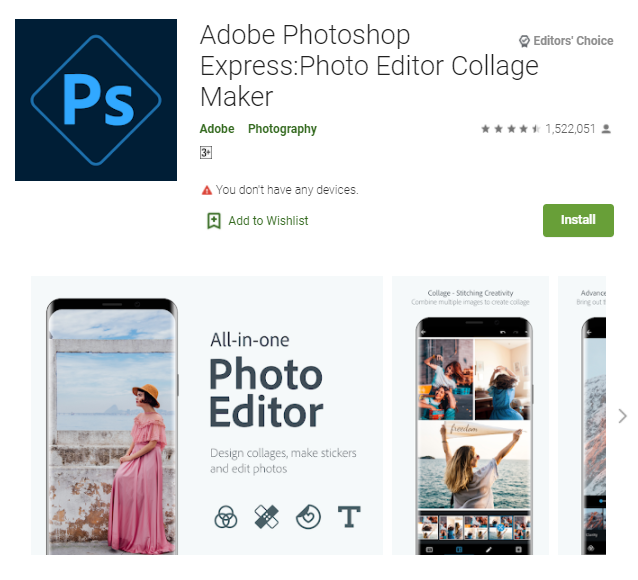Open the Adobe developer link

217,129
